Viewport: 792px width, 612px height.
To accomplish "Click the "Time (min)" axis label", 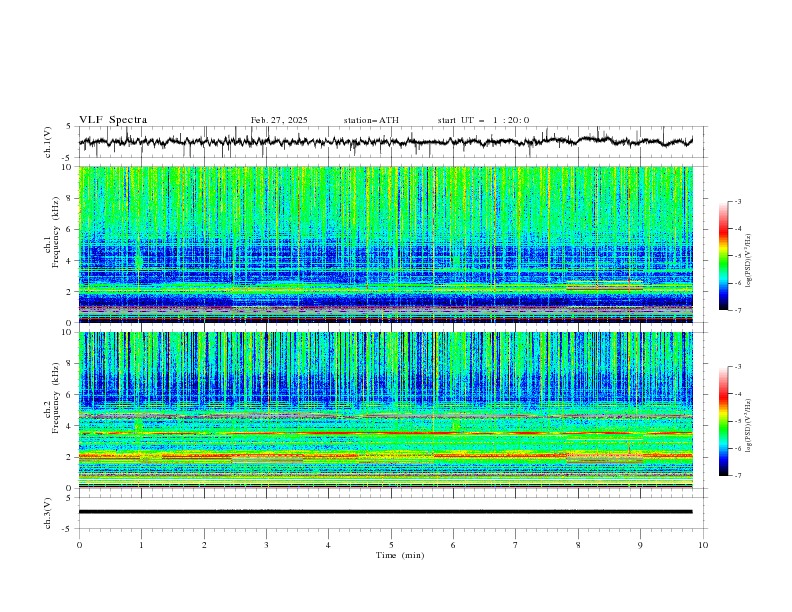I will point(400,555).
